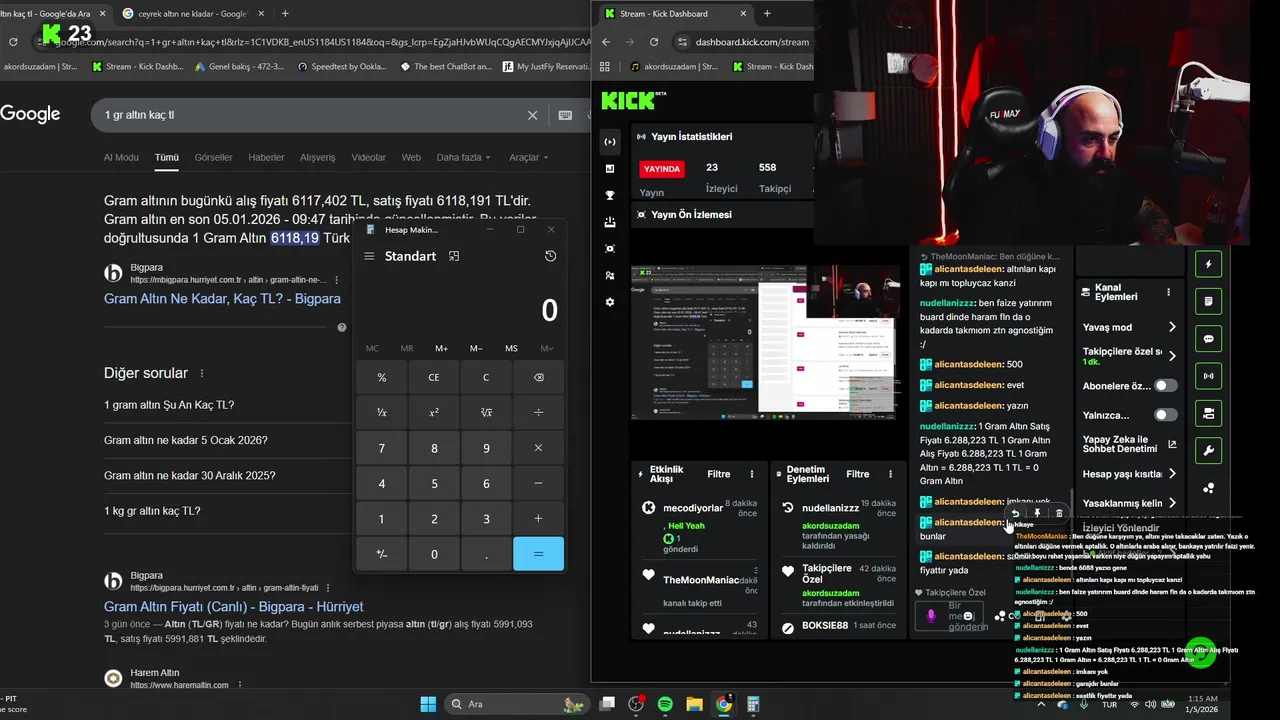Go back in the Kick browser window
The height and width of the screenshot is (720, 1280).
click(605, 42)
